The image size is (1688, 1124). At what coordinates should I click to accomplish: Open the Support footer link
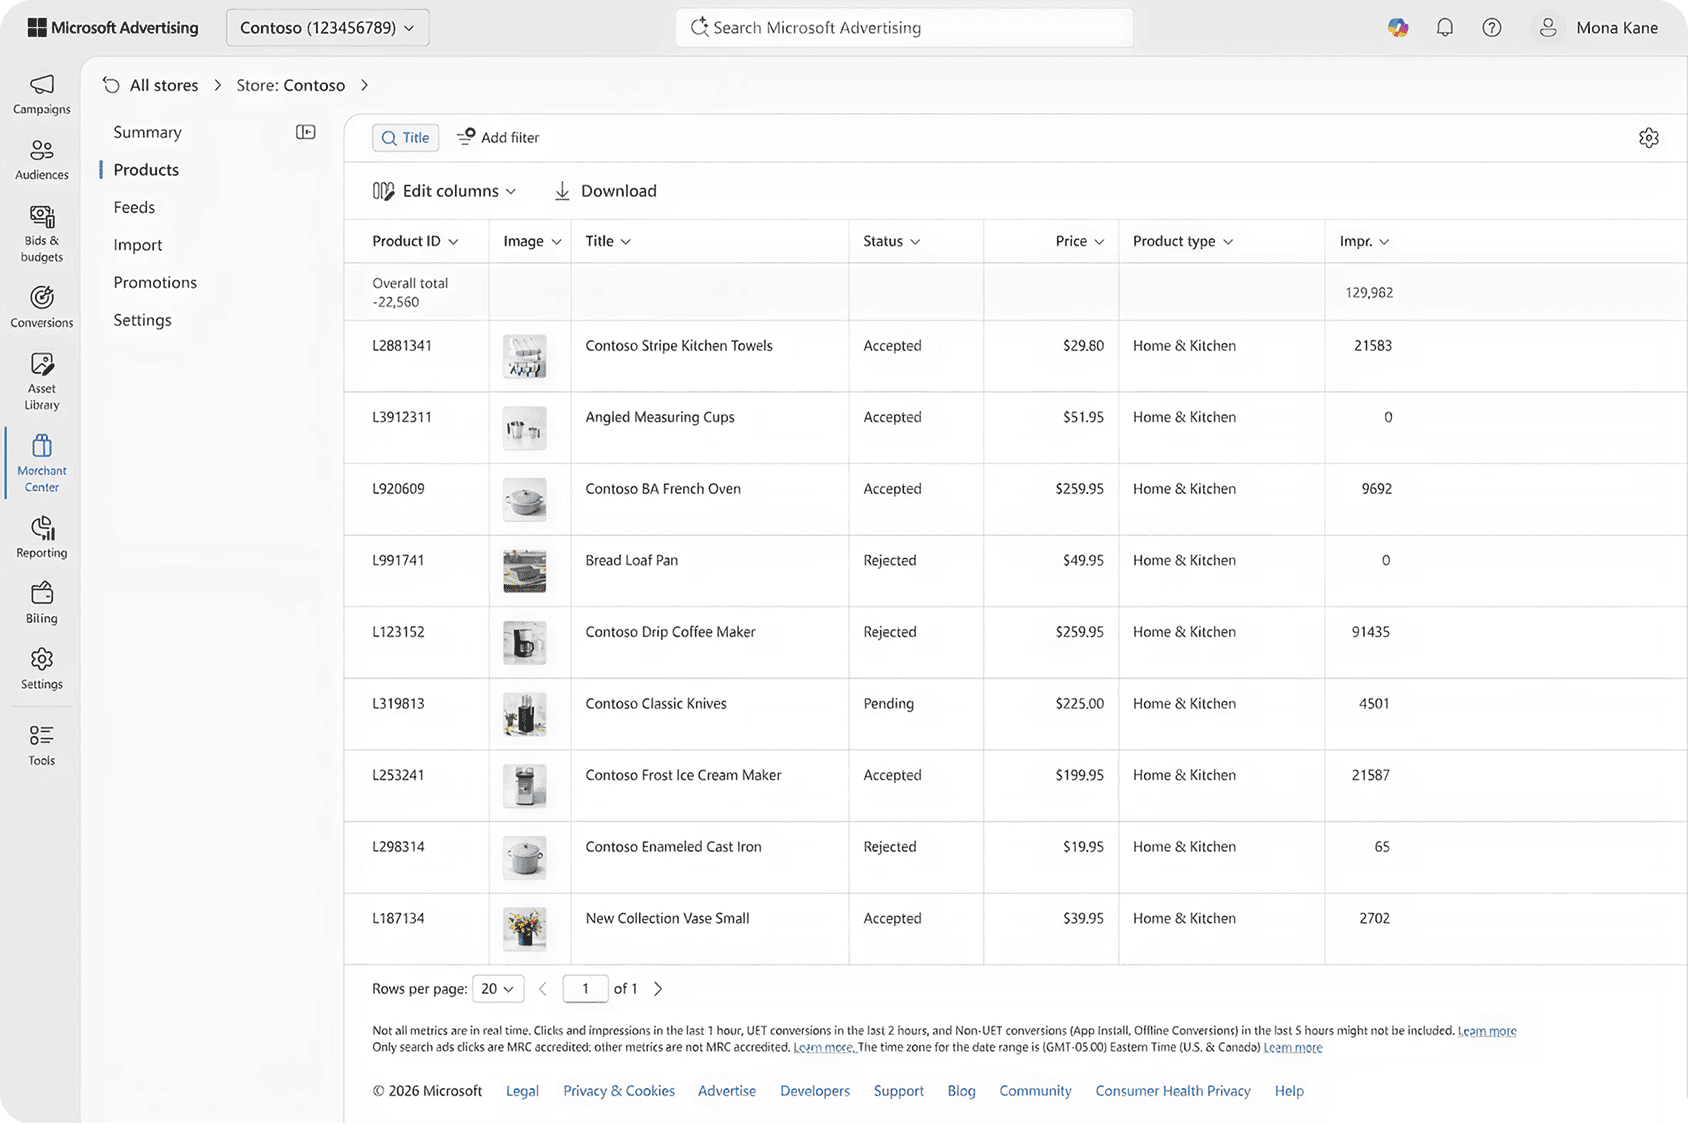pyautogui.click(x=898, y=1091)
